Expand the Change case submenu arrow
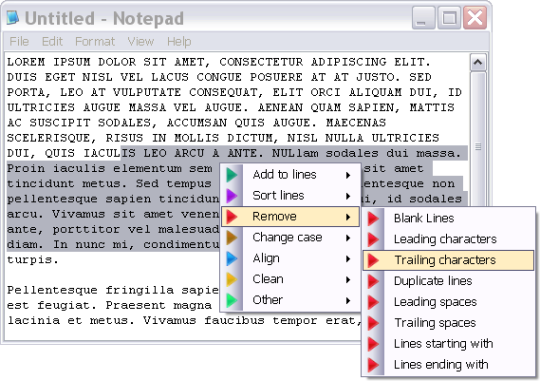This screenshot has height=381, width=540. [348, 238]
